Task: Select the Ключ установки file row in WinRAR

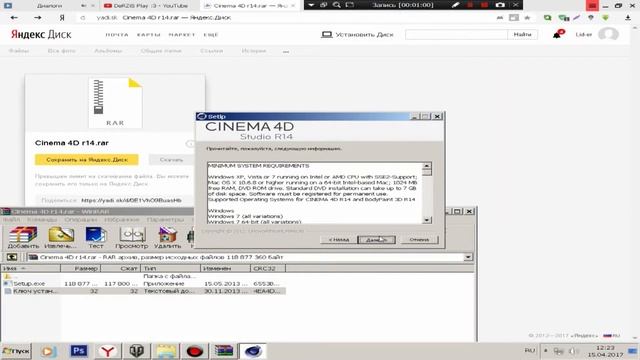Action: click(x=143, y=291)
